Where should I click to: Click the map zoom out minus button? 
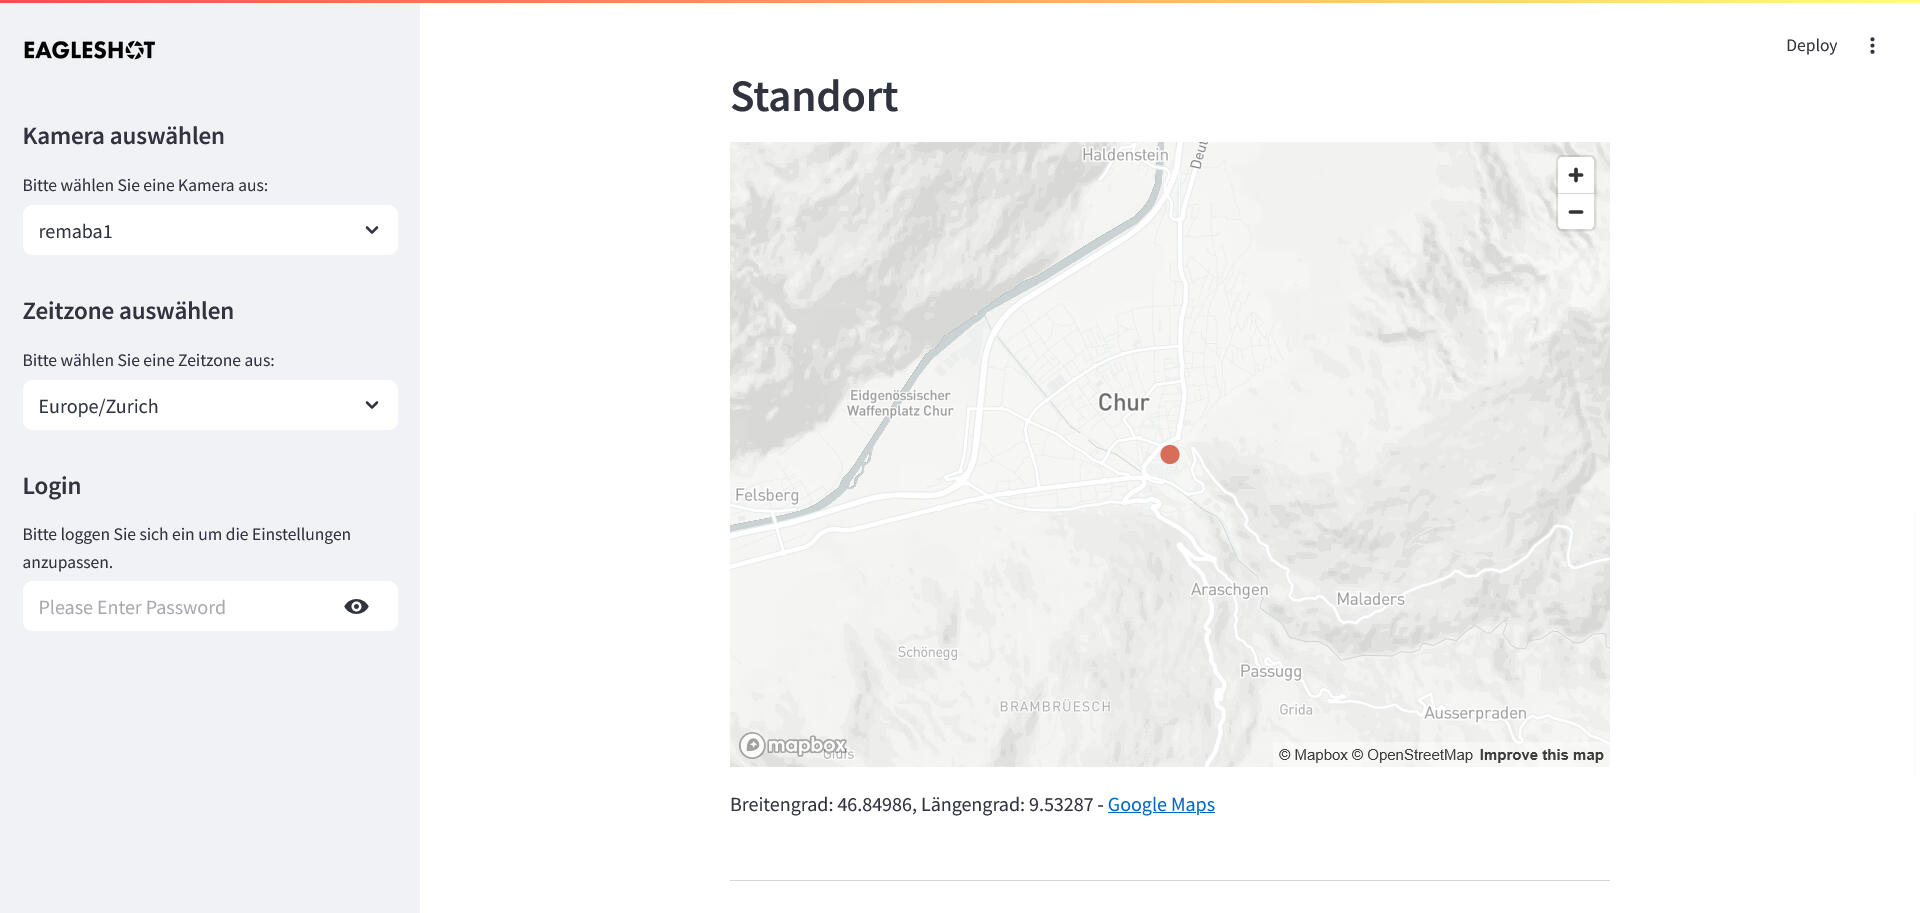click(1575, 212)
